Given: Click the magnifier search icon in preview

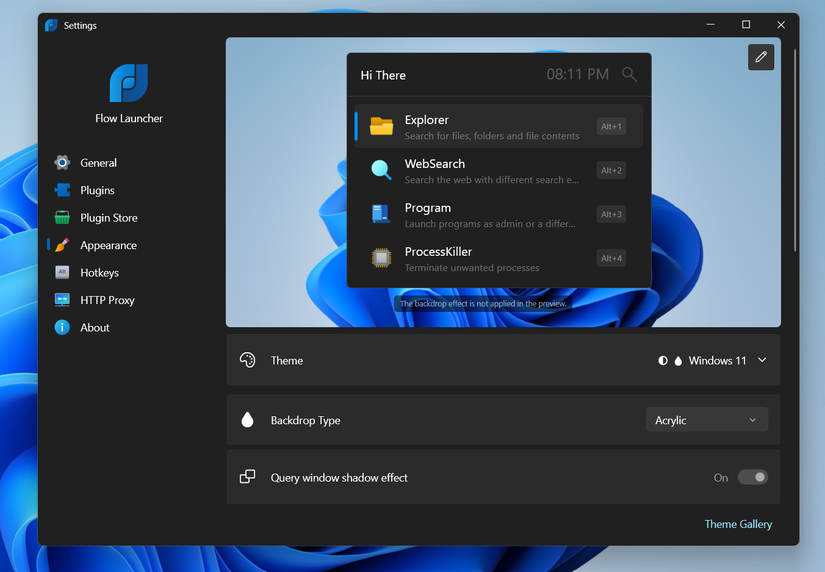Looking at the screenshot, I should click(x=629, y=75).
